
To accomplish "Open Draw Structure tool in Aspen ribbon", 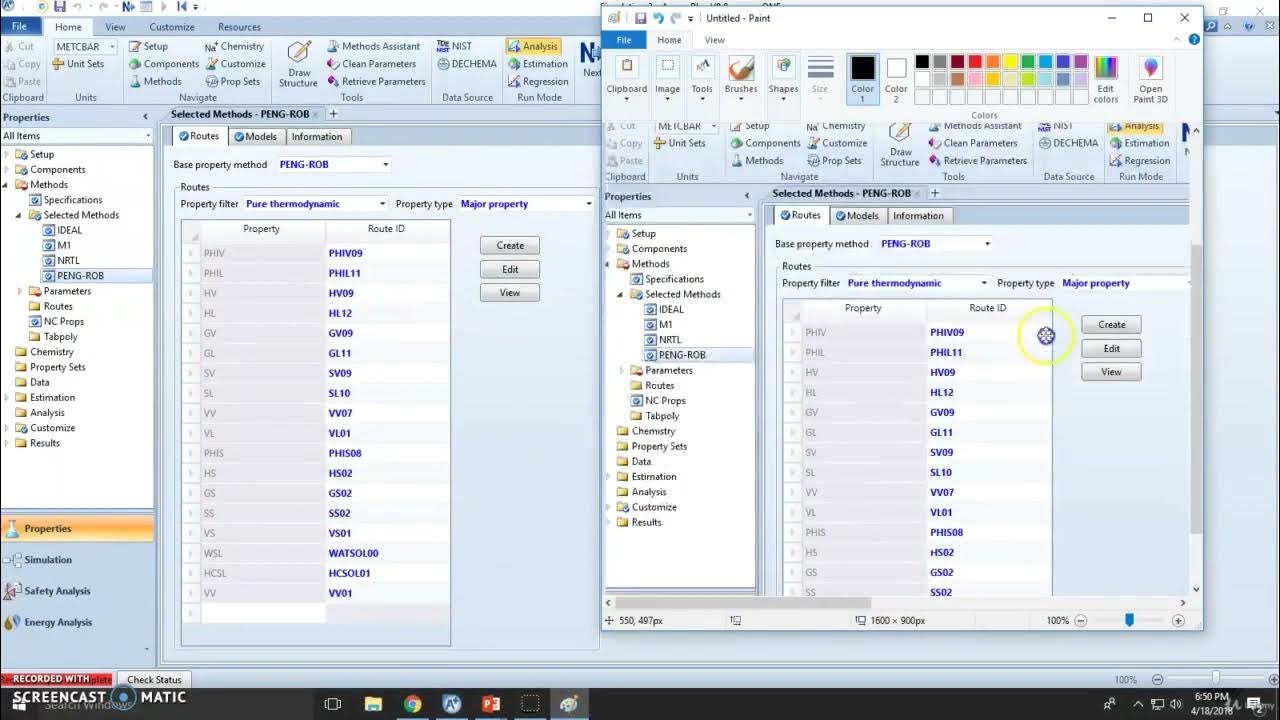I will click(x=298, y=64).
